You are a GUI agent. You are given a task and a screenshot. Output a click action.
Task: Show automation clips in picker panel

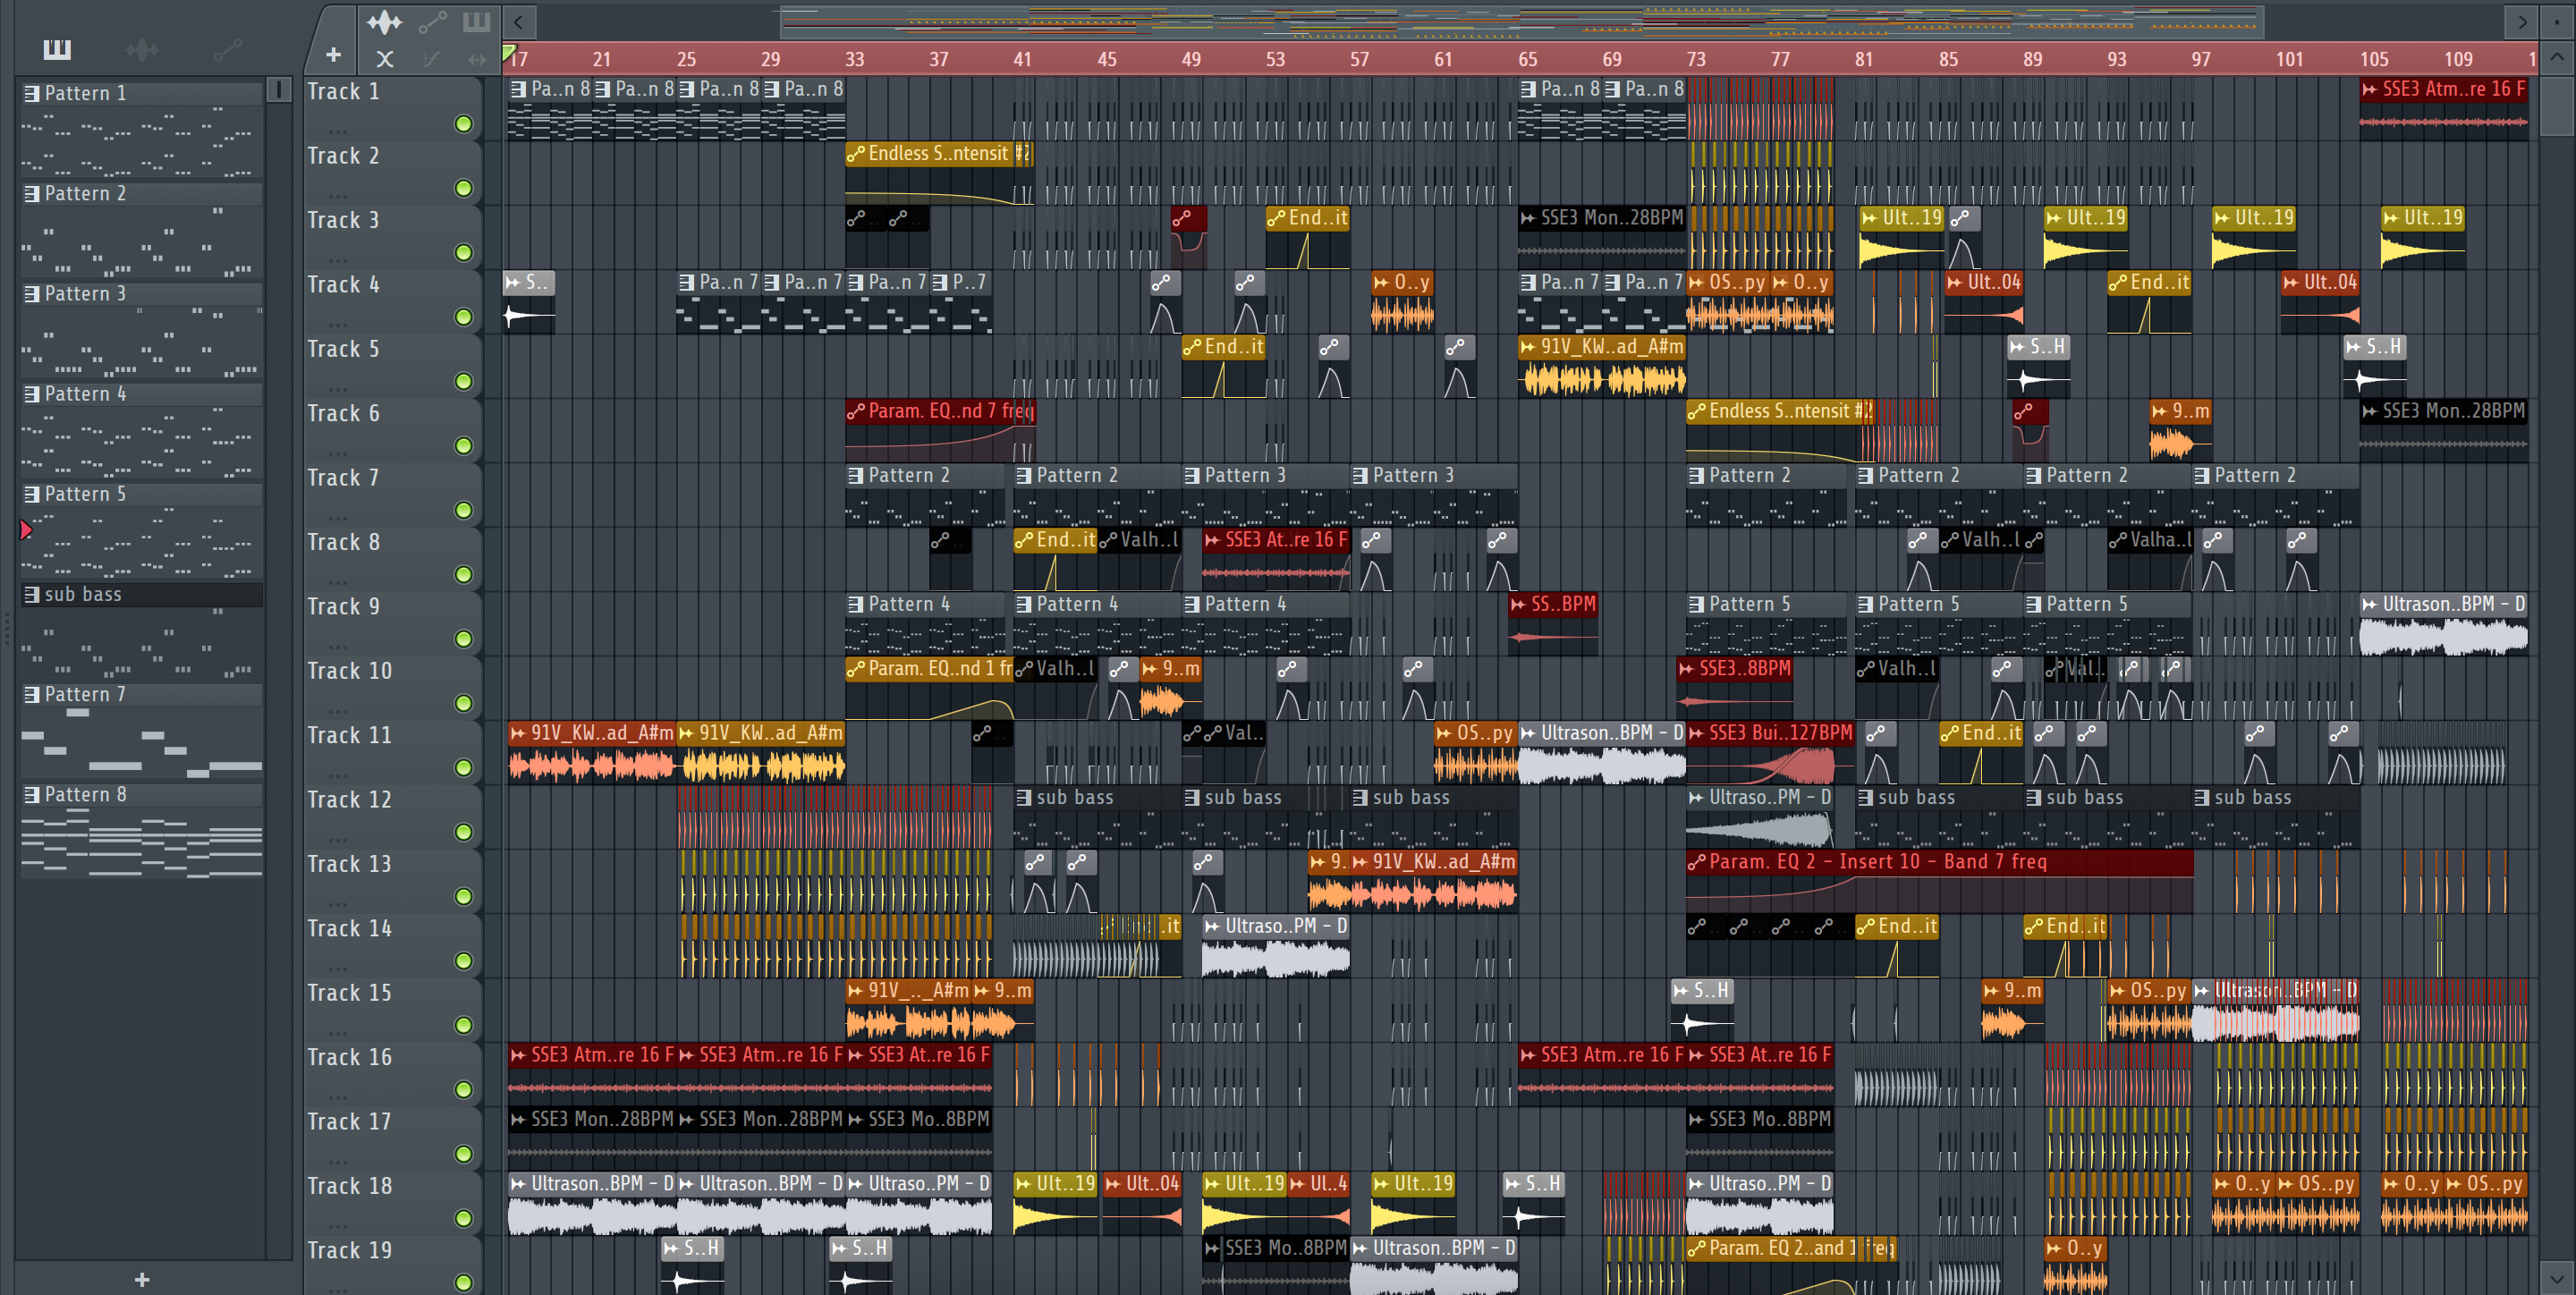(227, 49)
